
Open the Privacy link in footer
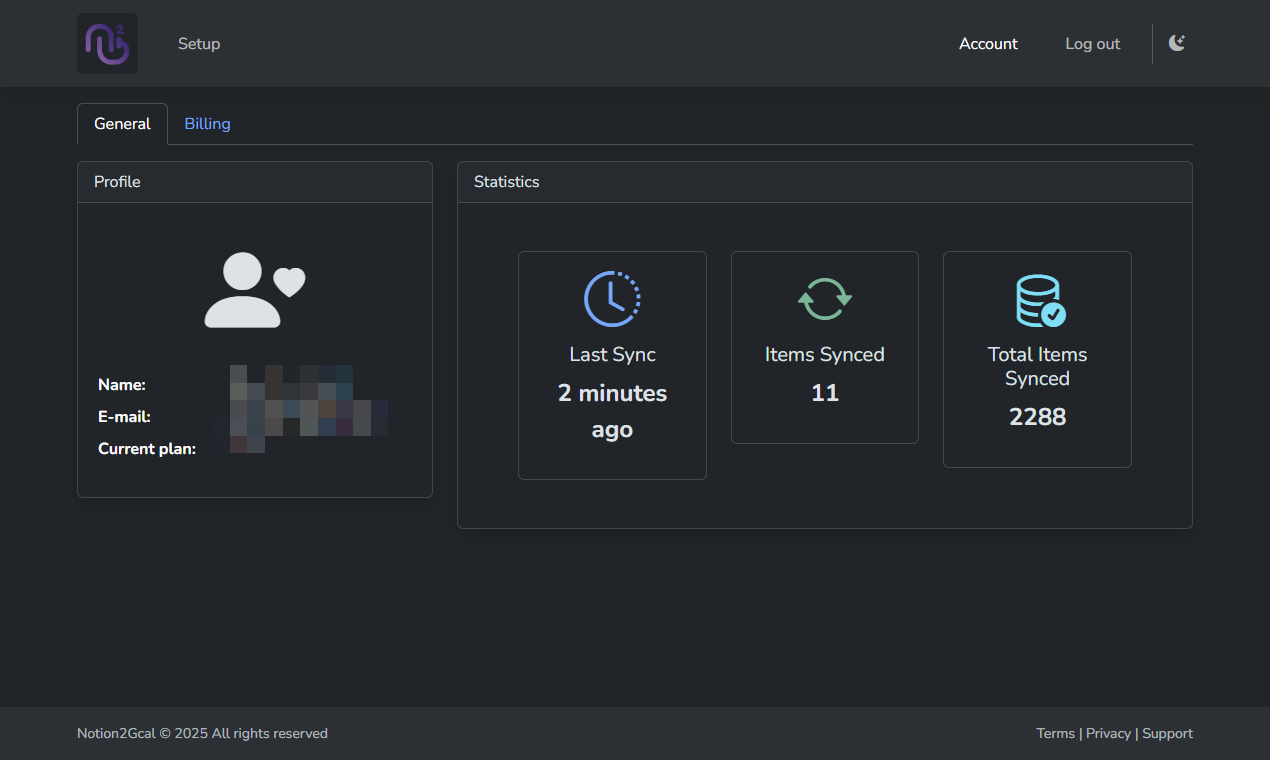[x=1108, y=733]
